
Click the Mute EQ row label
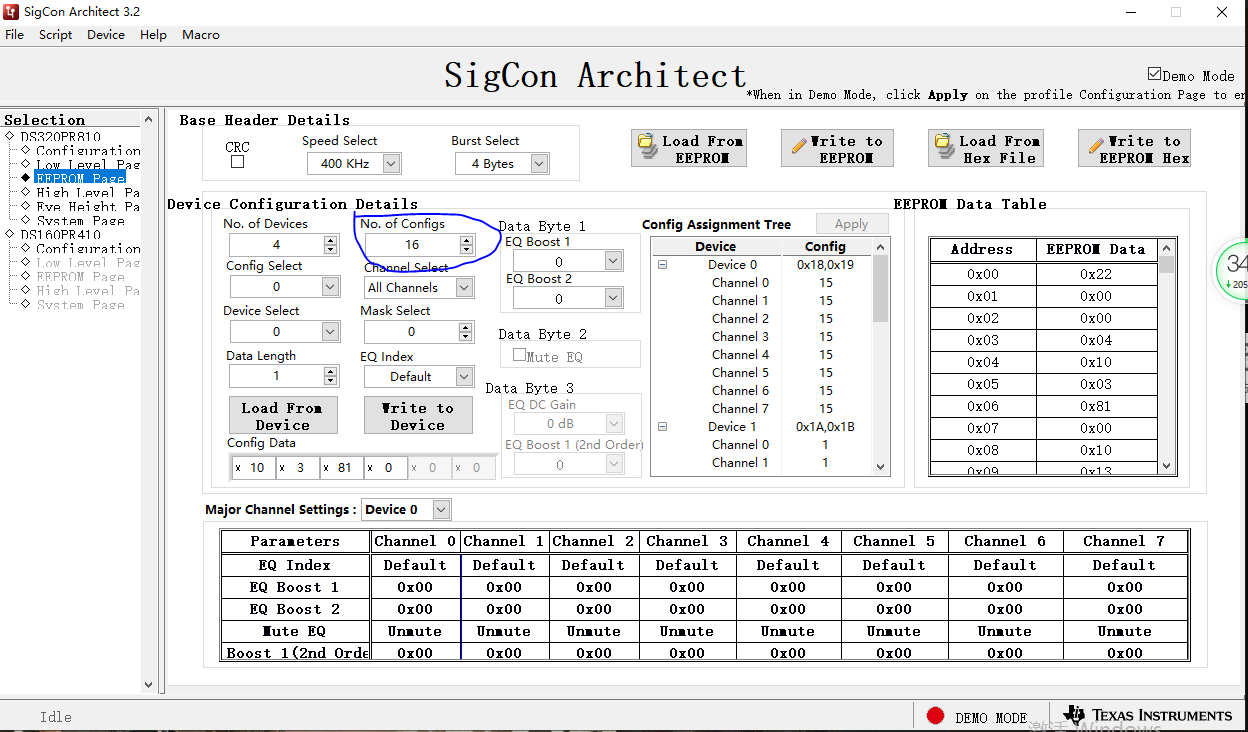pyautogui.click(x=295, y=631)
